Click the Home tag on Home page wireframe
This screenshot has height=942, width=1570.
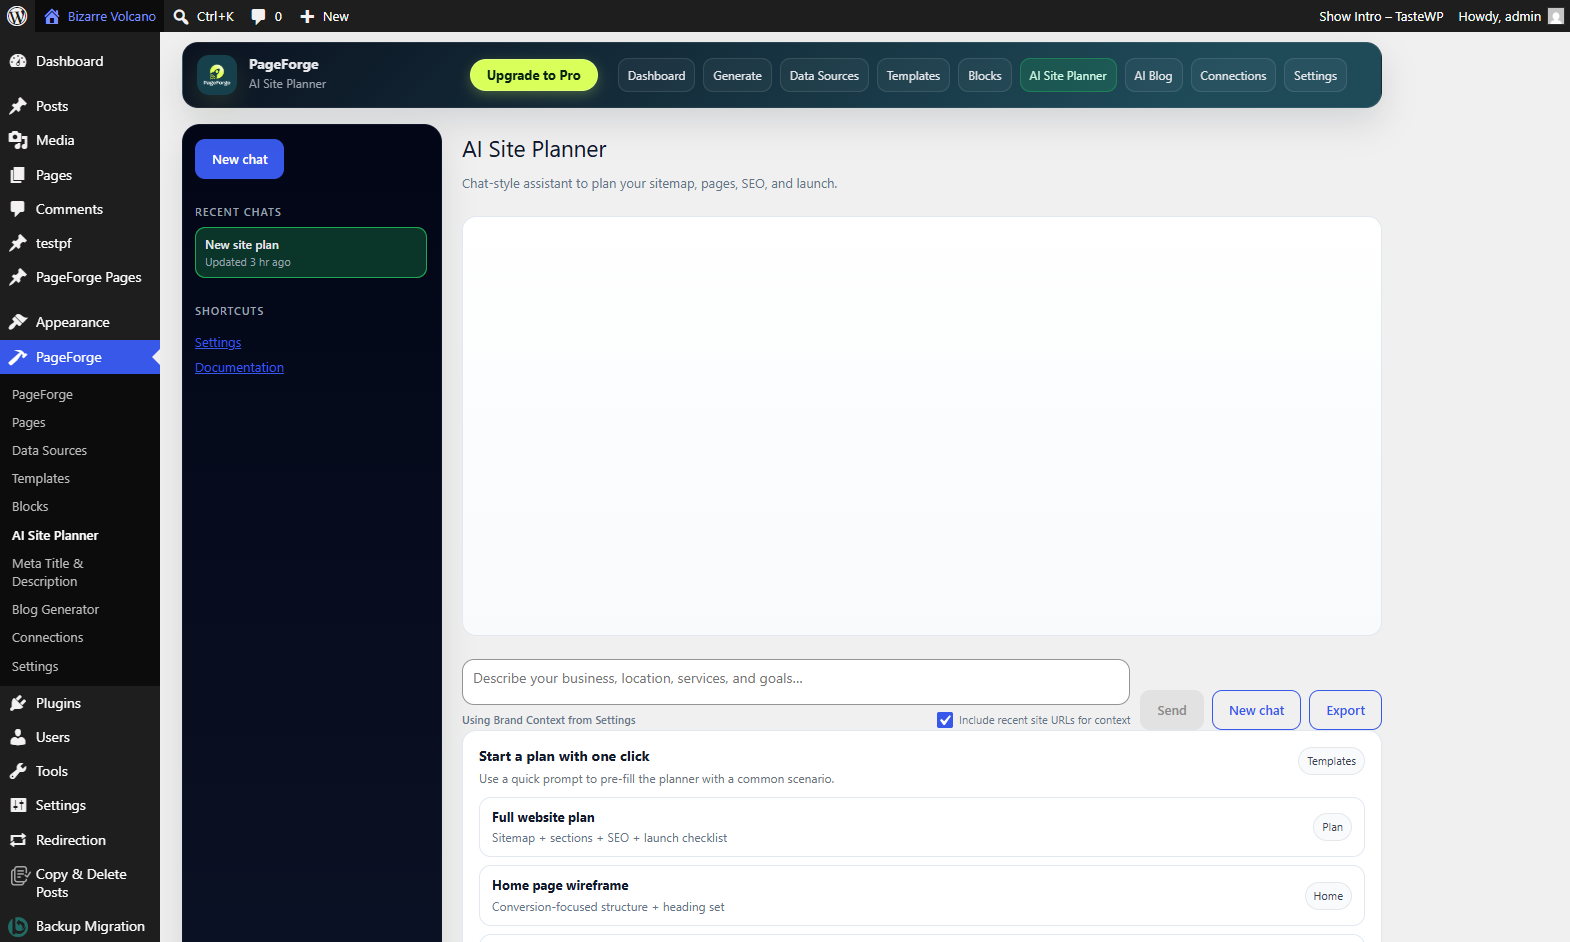point(1328,896)
